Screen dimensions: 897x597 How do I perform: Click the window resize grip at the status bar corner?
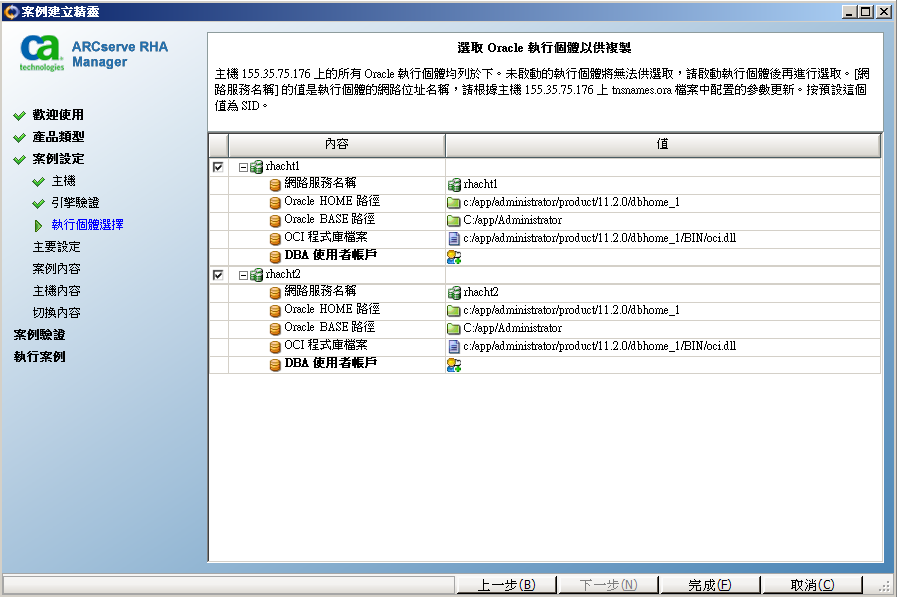pyautogui.click(x=886, y=587)
